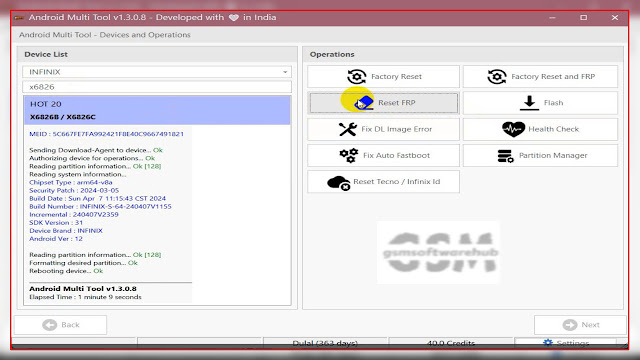The width and height of the screenshot is (640, 360).
Task: Click the Device List panel heading
Action: [46, 54]
